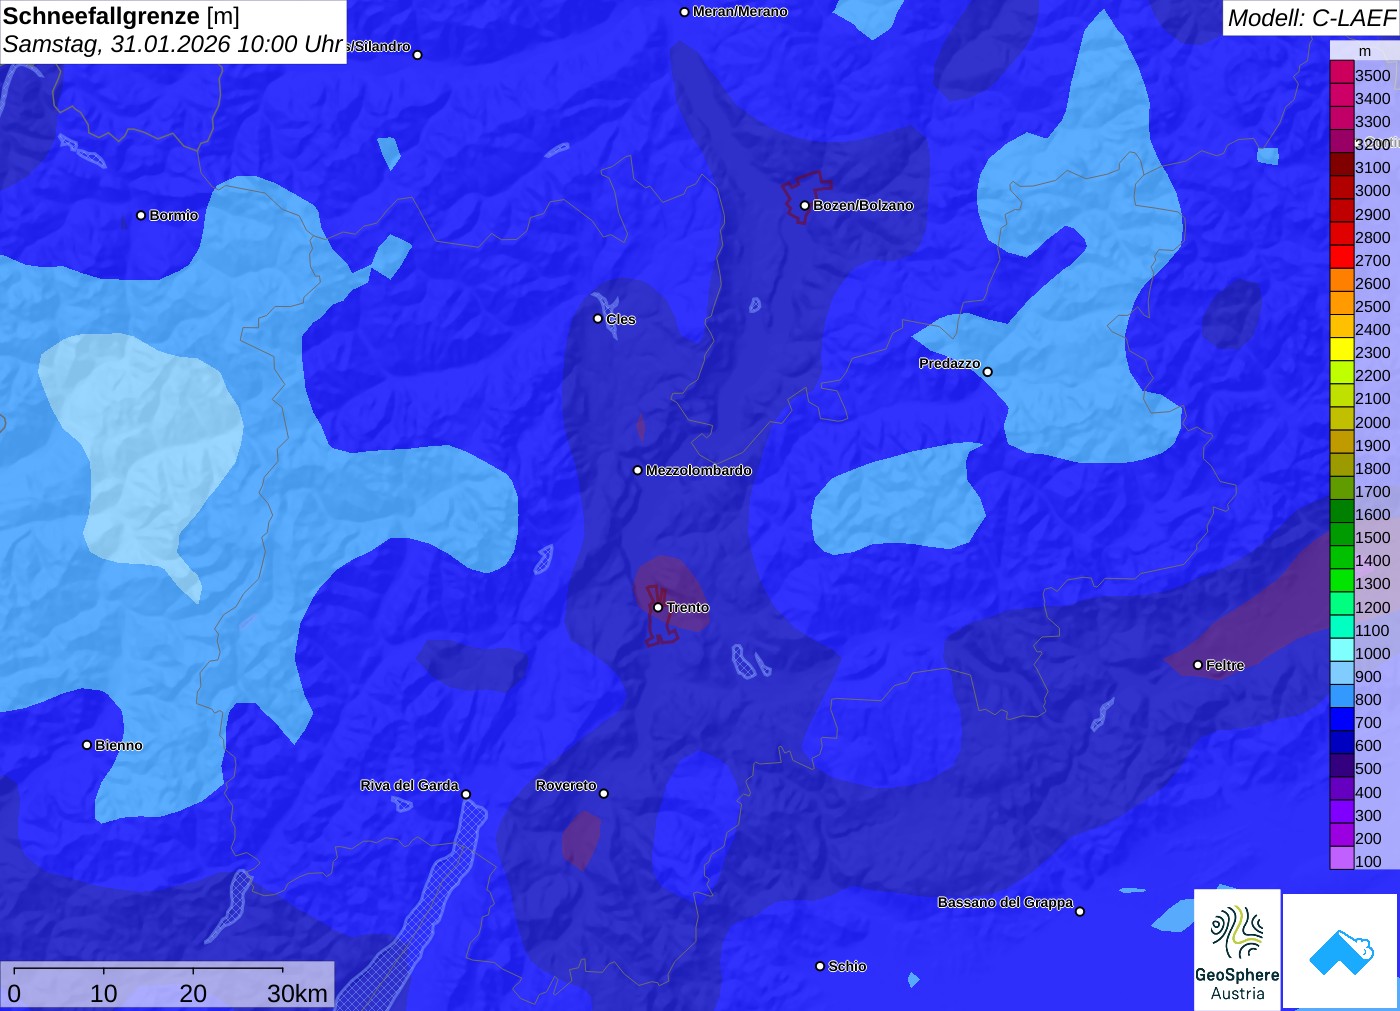Click the Predazzo label
This screenshot has height=1011, width=1400.
[949, 363]
